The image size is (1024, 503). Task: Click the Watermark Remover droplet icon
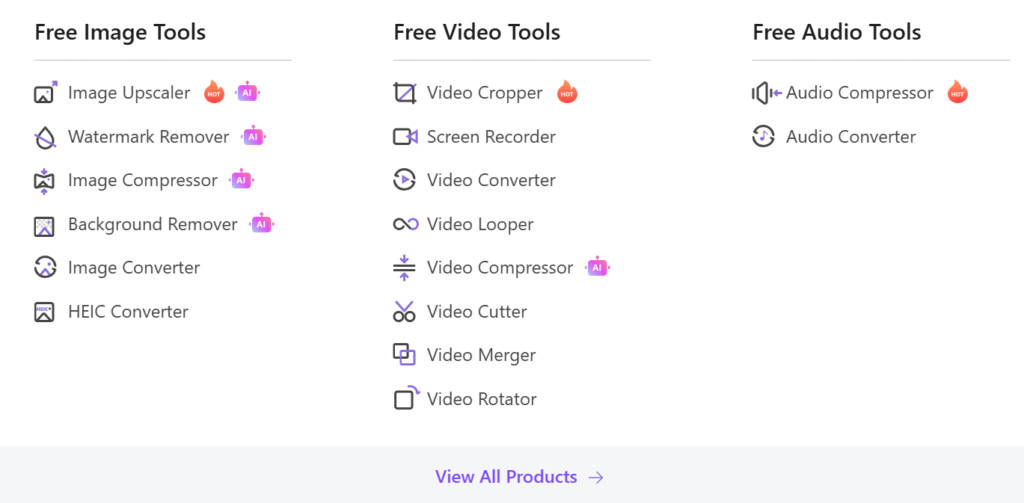click(x=45, y=137)
